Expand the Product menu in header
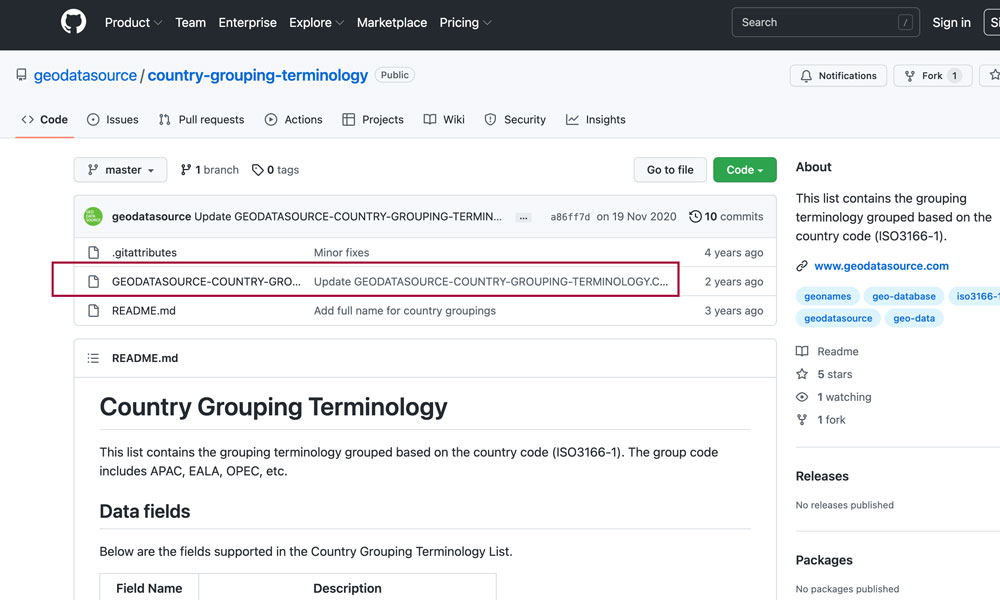This screenshot has height=600, width=1000. 134,23
